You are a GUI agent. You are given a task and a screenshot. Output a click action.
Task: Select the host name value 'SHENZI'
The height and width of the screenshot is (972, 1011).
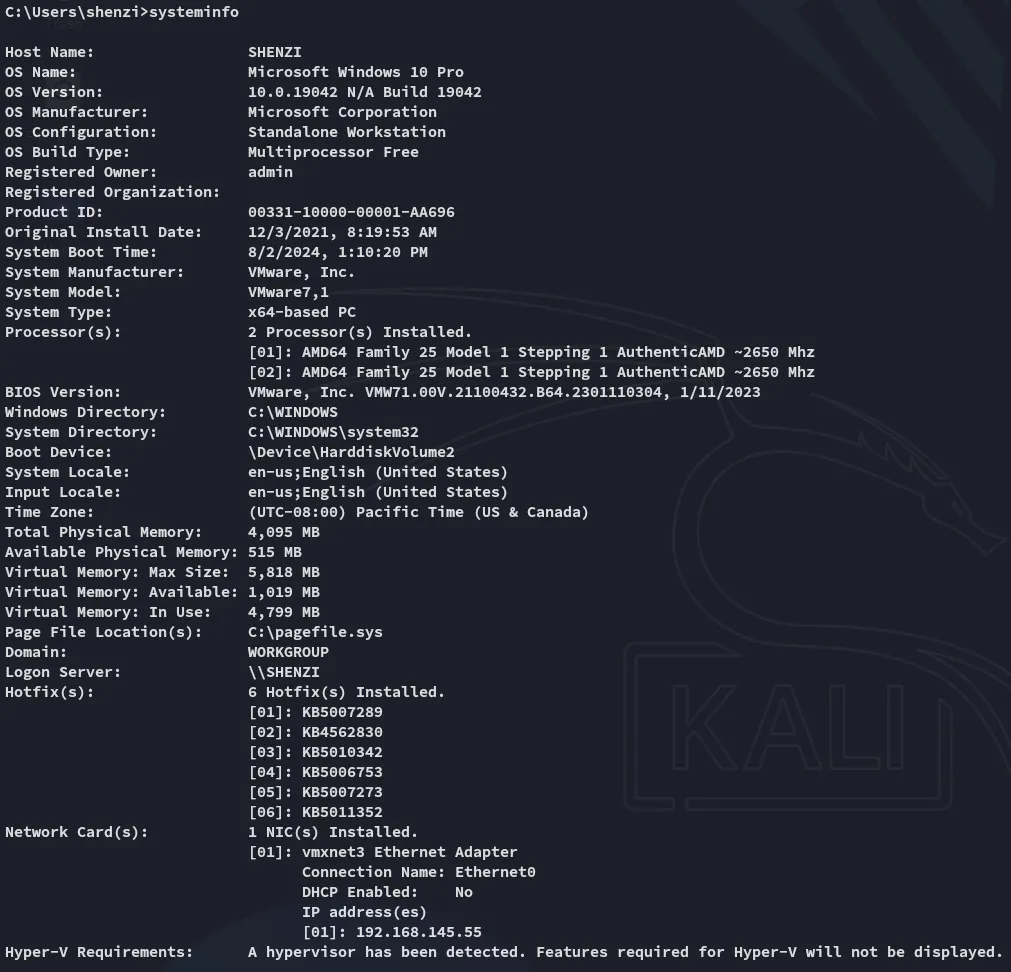[x=275, y=52]
